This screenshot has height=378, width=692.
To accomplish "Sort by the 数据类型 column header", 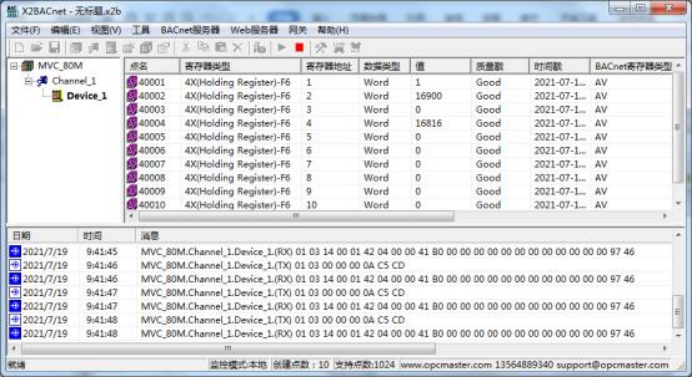I will (x=385, y=66).
